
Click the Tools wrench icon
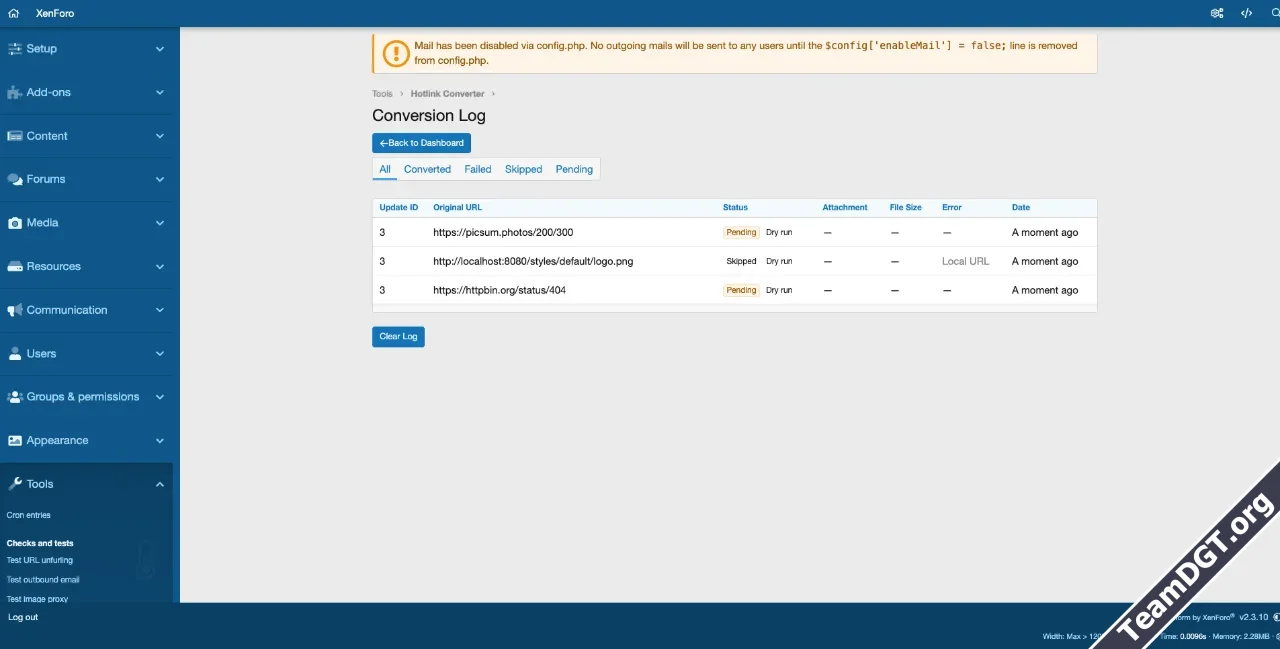15,484
